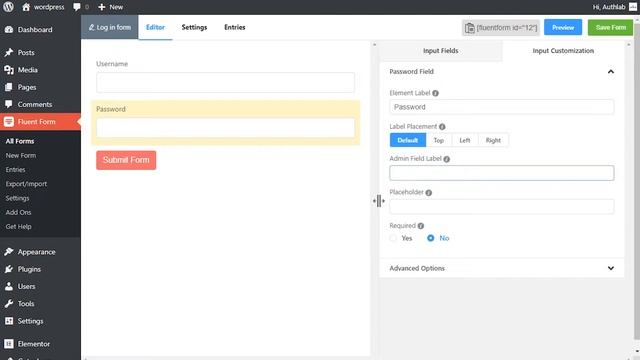Set label placement to Top

[439, 140]
